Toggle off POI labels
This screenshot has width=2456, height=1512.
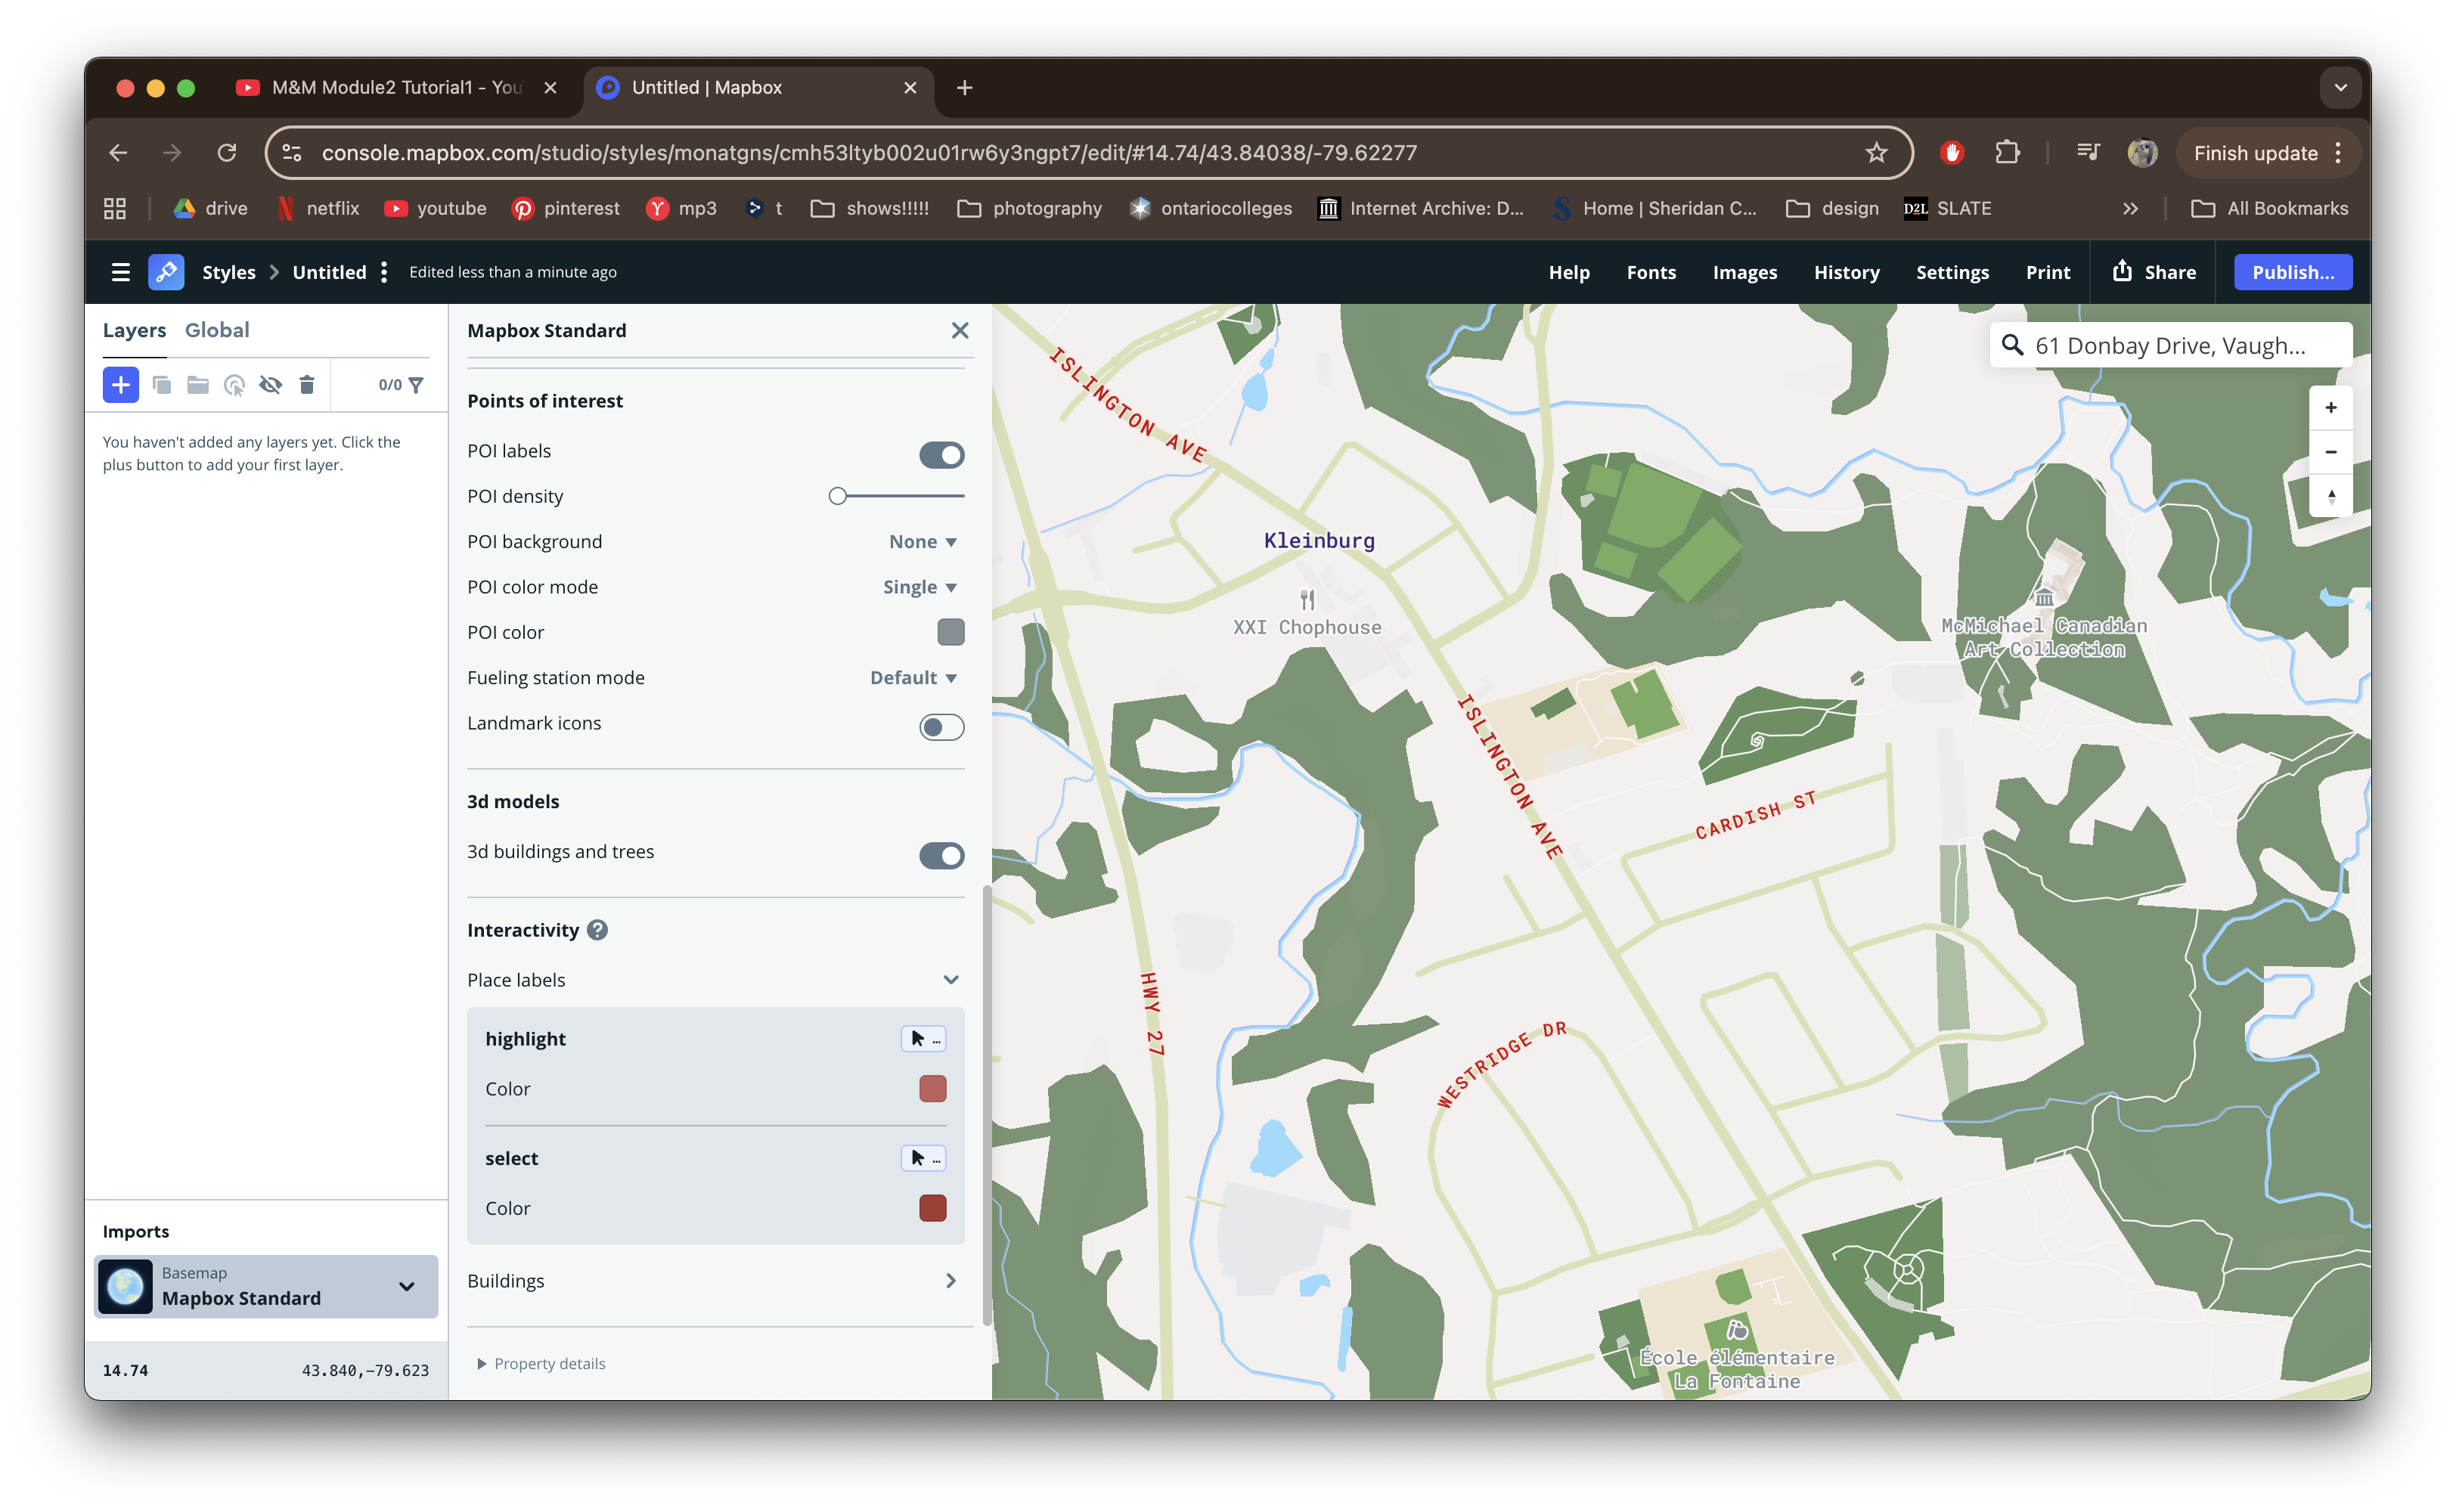(x=940, y=454)
